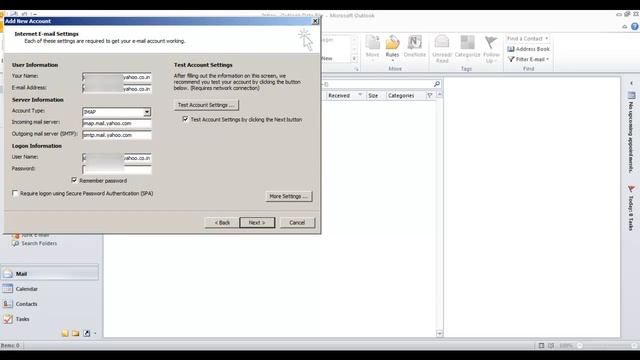
Task: Click the Reading view icon in the status bar
Action: 551,346
